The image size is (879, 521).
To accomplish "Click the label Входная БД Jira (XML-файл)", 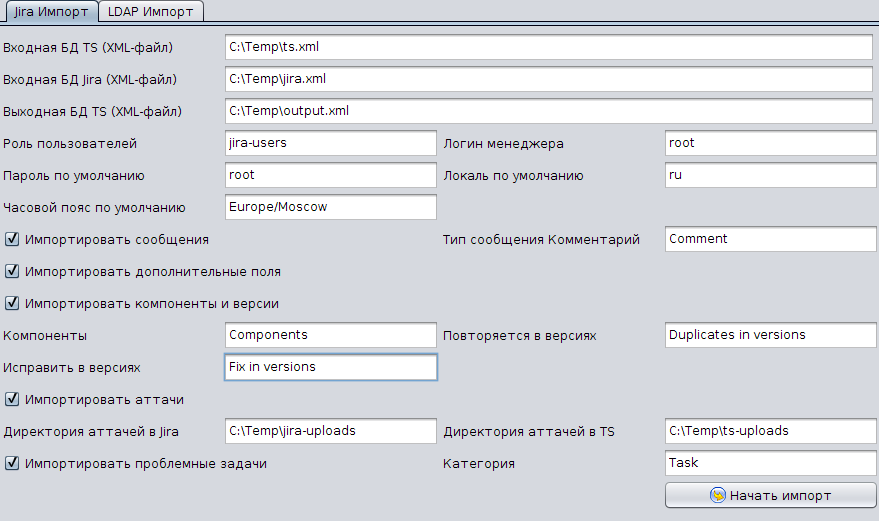I will click(90, 80).
